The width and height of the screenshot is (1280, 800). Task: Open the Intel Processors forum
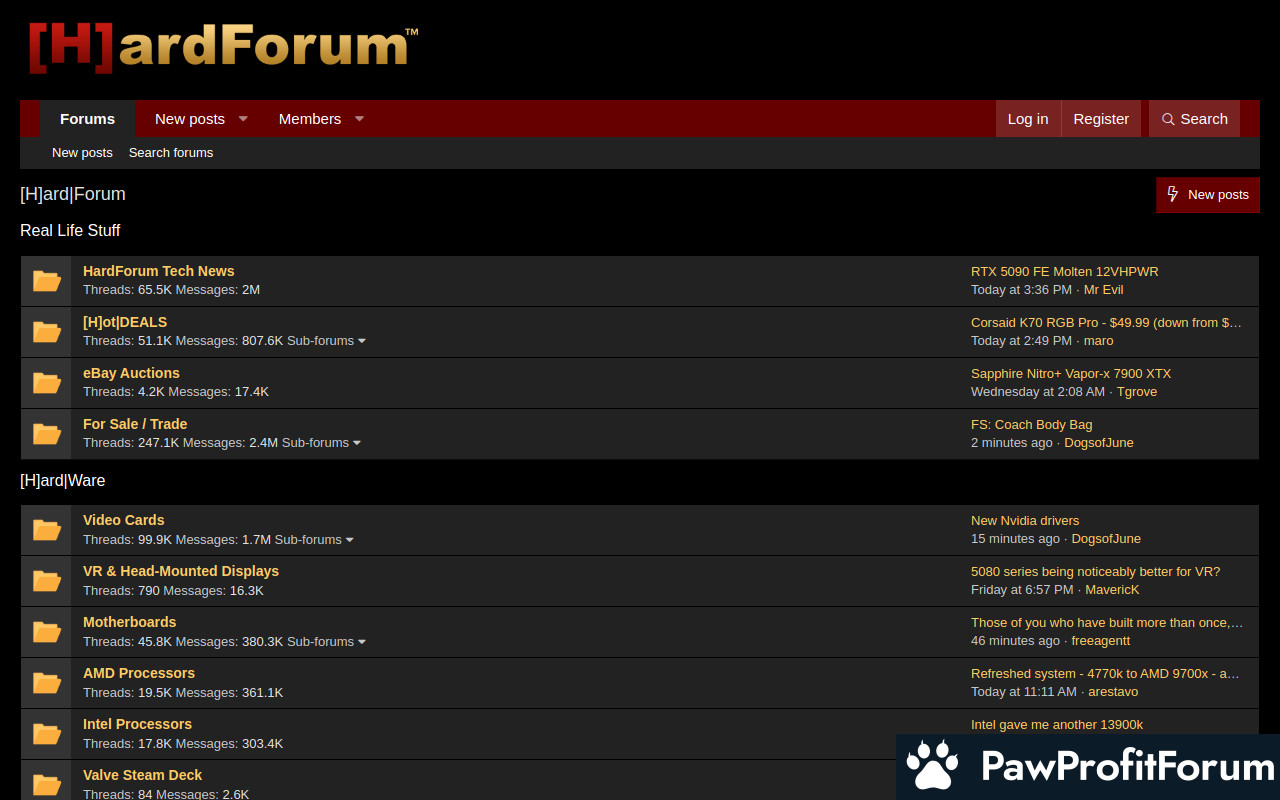pyautogui.click(x=137, y=724)
